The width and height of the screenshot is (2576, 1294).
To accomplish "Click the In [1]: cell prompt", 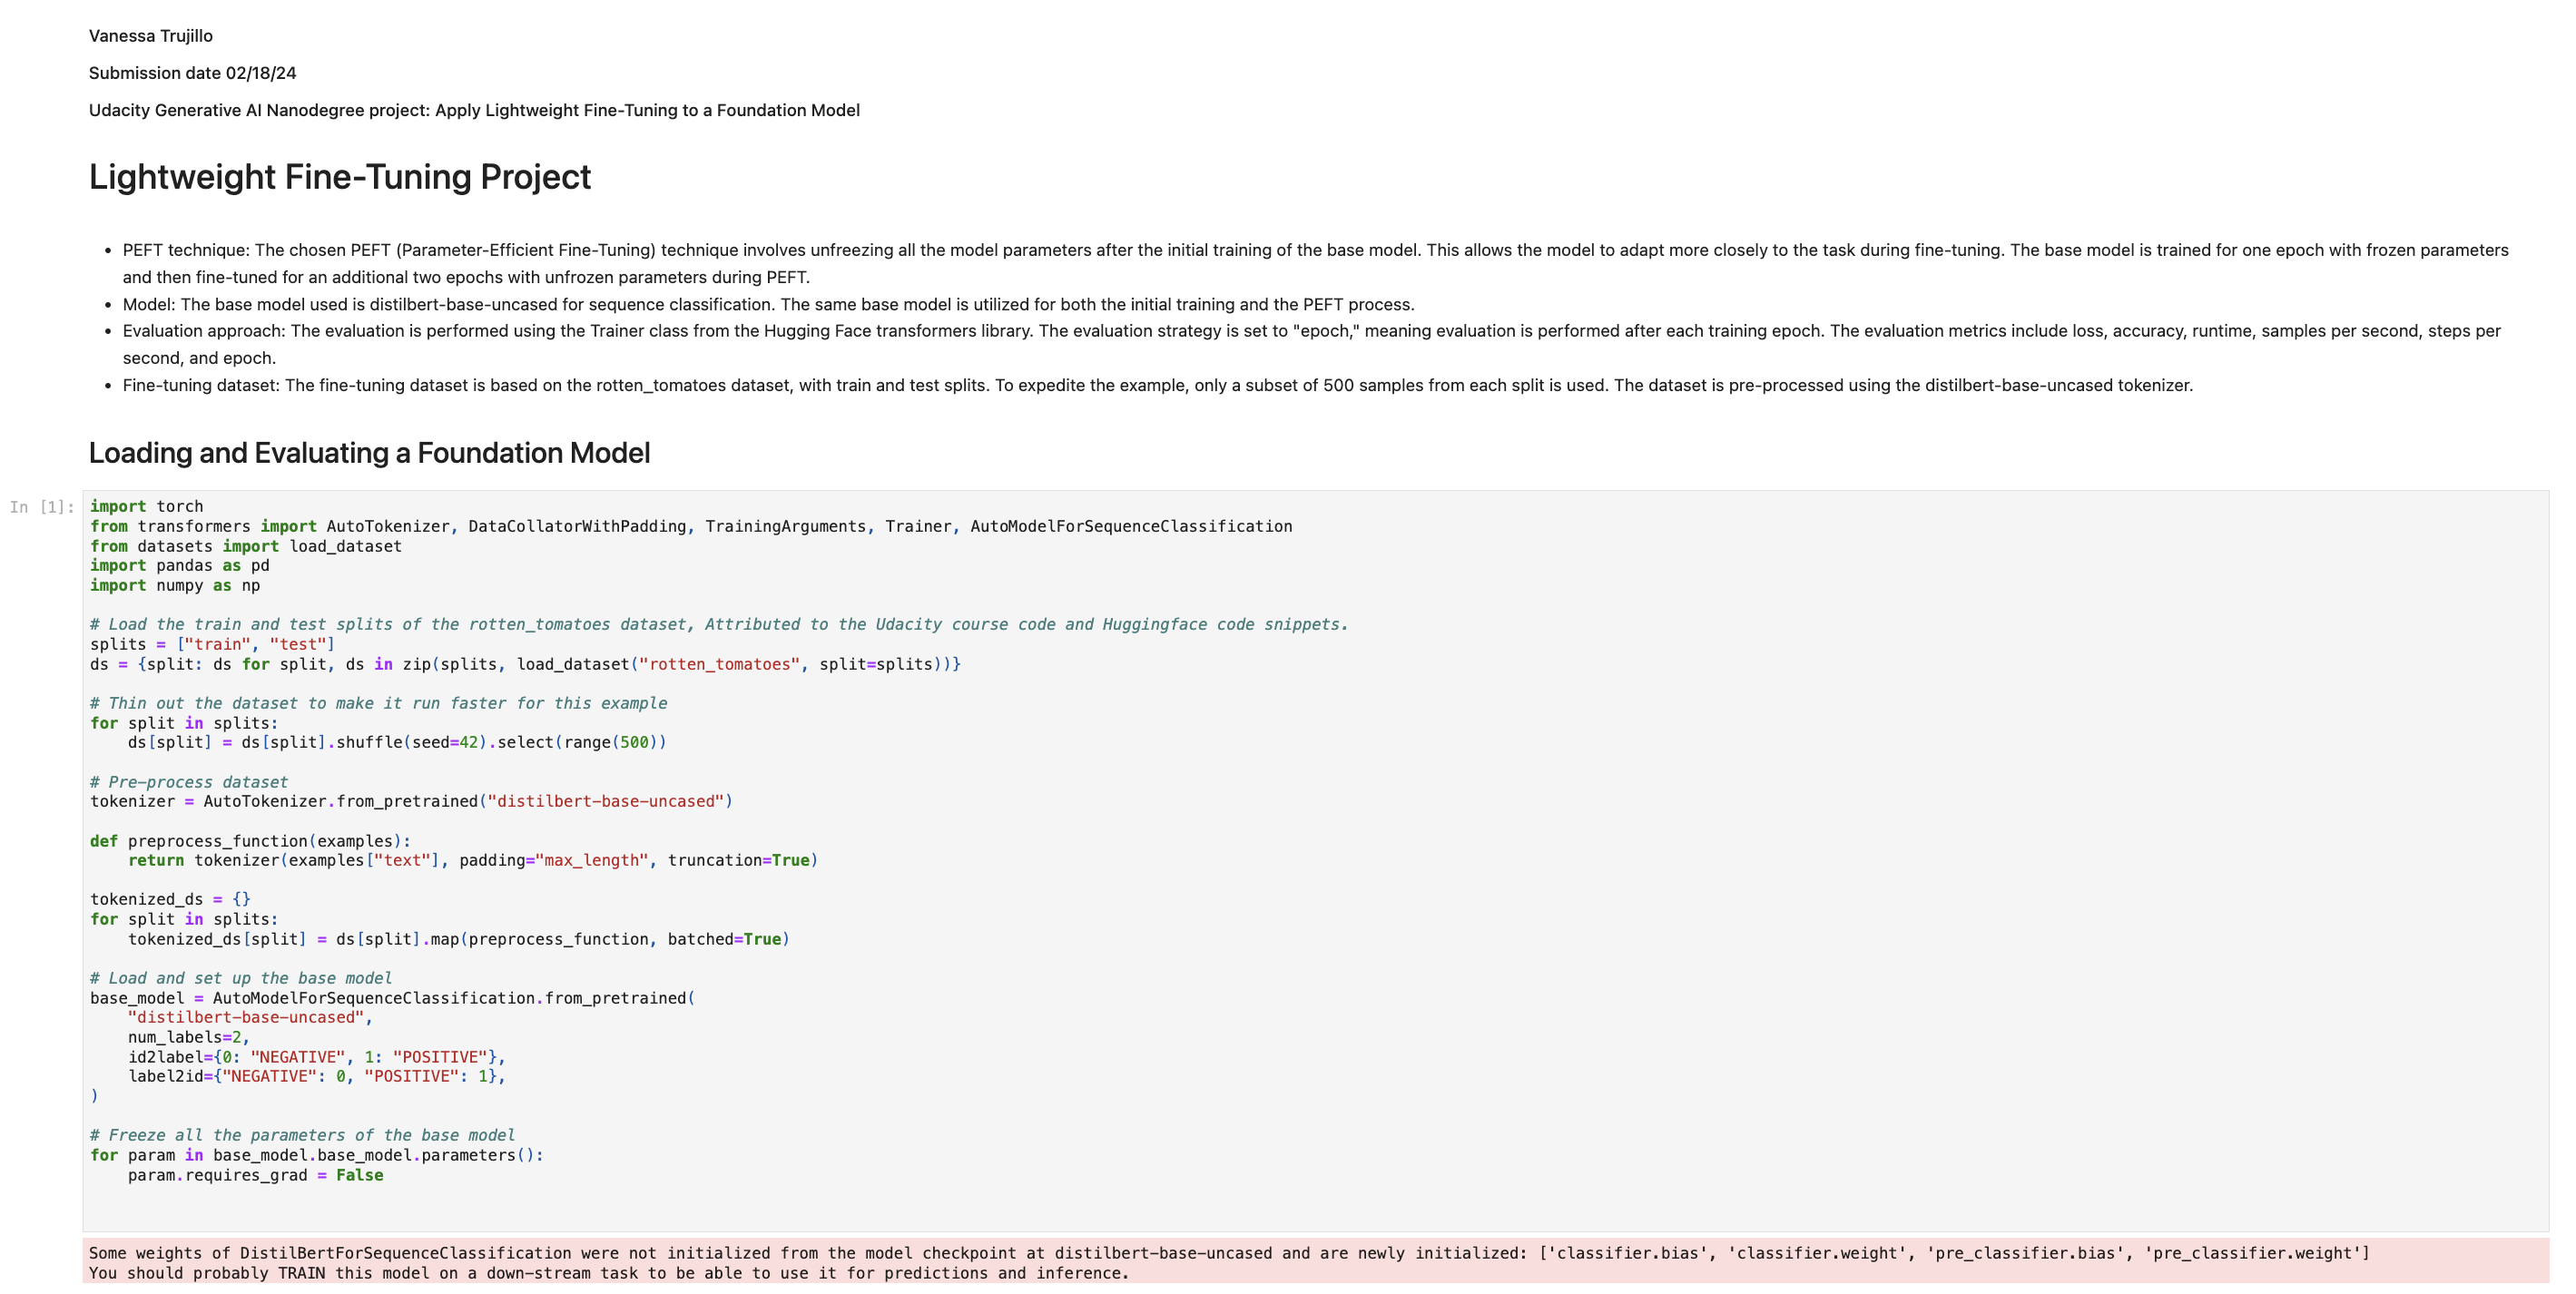I will [x=42, y=507].
